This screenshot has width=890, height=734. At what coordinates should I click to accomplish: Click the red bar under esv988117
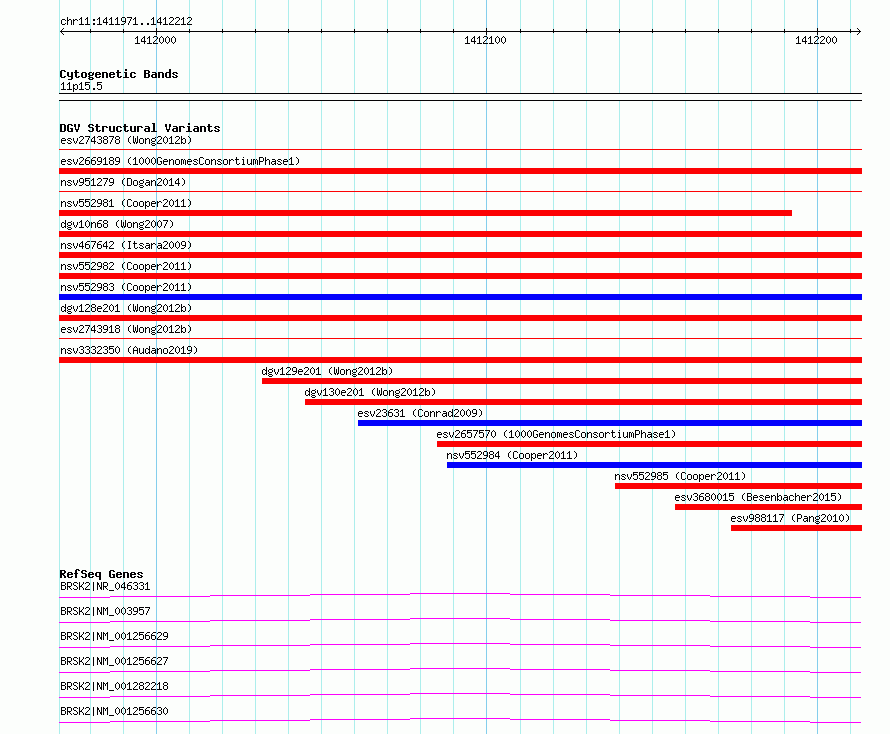click(796, 528)
